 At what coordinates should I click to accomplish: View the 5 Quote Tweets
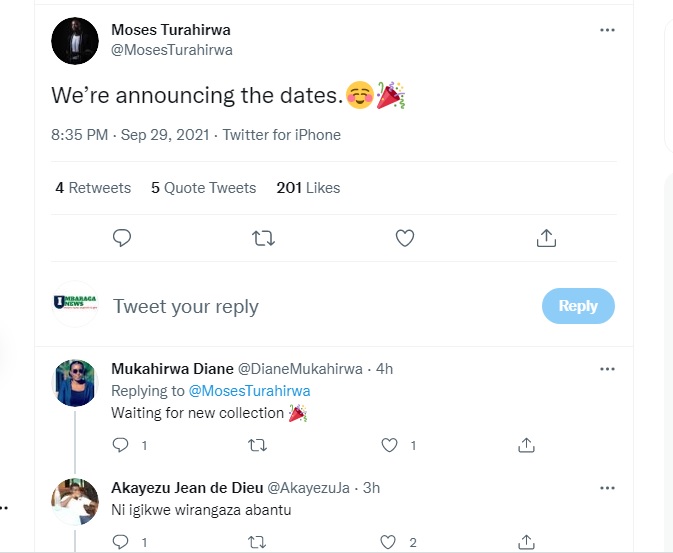pyautogui.click(x=203, y=188)
